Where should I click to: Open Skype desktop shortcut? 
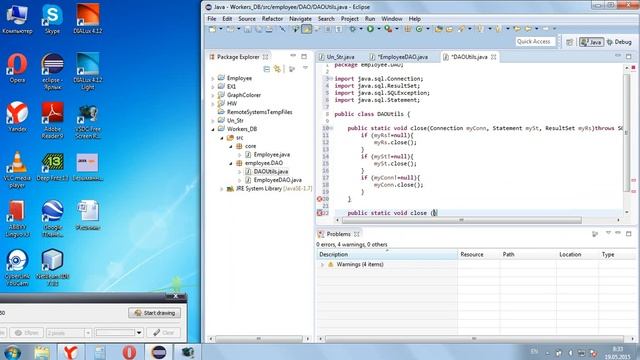tap(52, 19)
